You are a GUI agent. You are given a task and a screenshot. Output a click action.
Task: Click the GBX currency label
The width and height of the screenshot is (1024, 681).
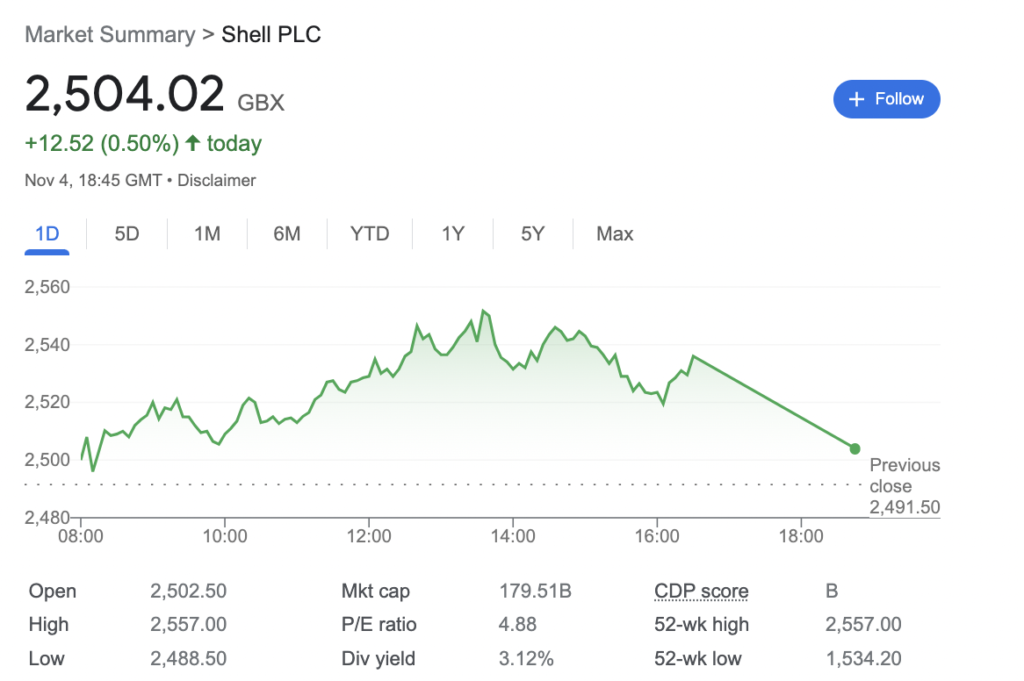[261, 103]
